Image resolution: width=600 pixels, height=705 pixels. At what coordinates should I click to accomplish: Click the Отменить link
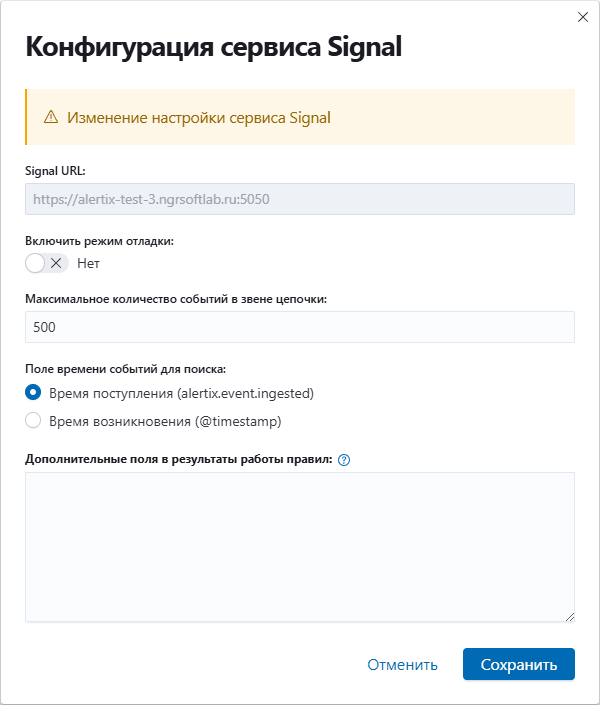coord(402,665)
